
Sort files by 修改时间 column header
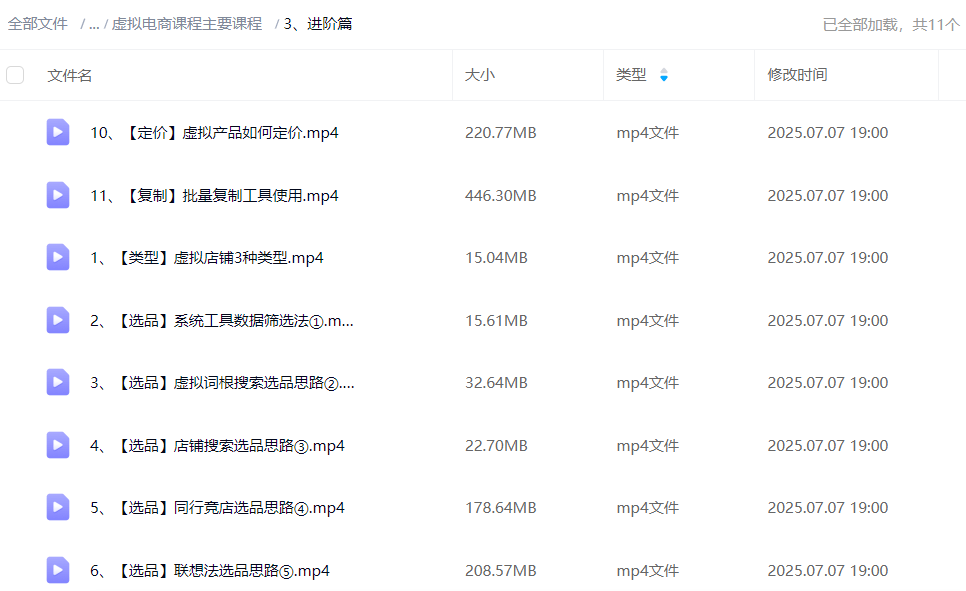(797, 75)
